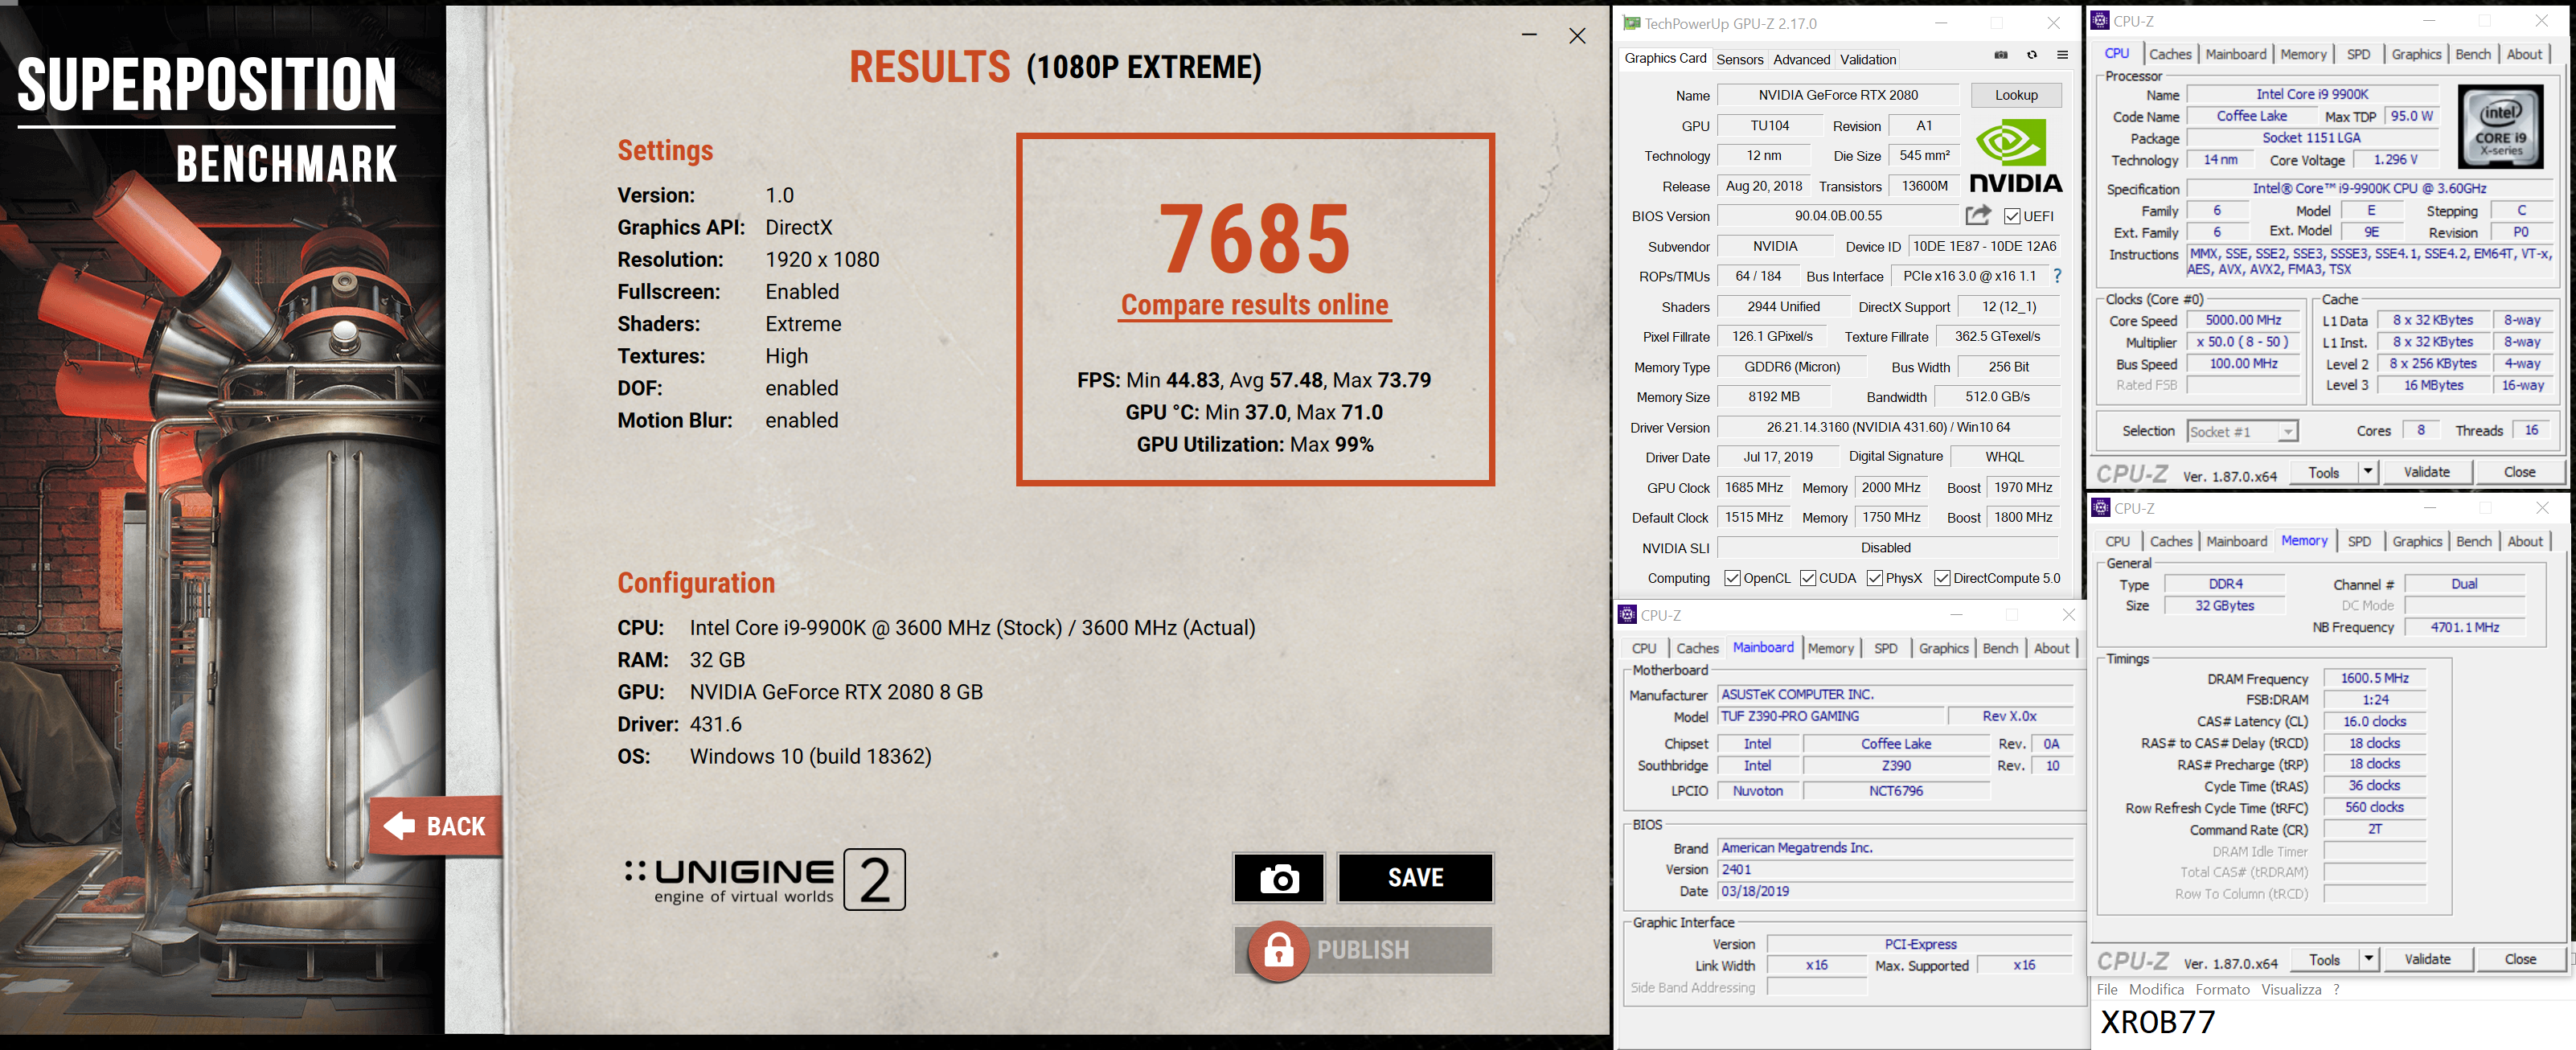Click the BIOS export share icon
This screenshot has height=1050, width=2576.
click(x=1978, y=215)
